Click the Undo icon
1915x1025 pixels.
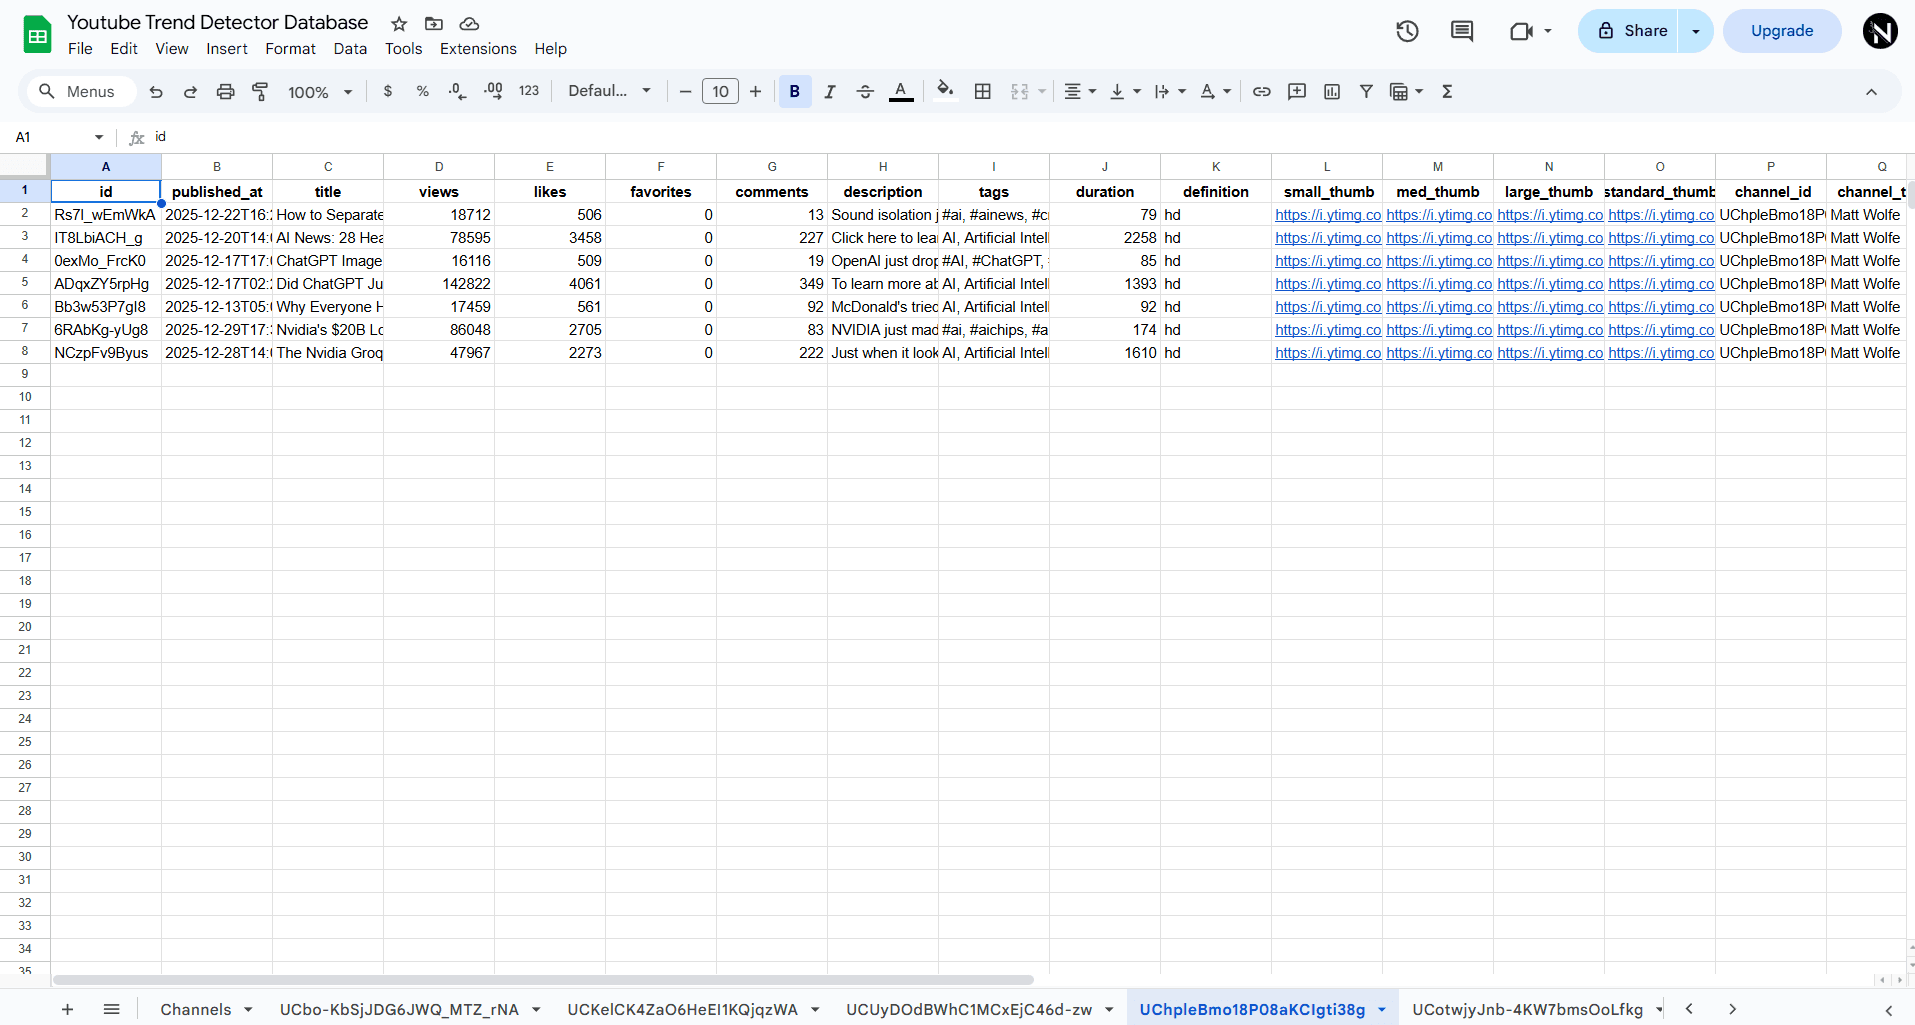[156, 92]
